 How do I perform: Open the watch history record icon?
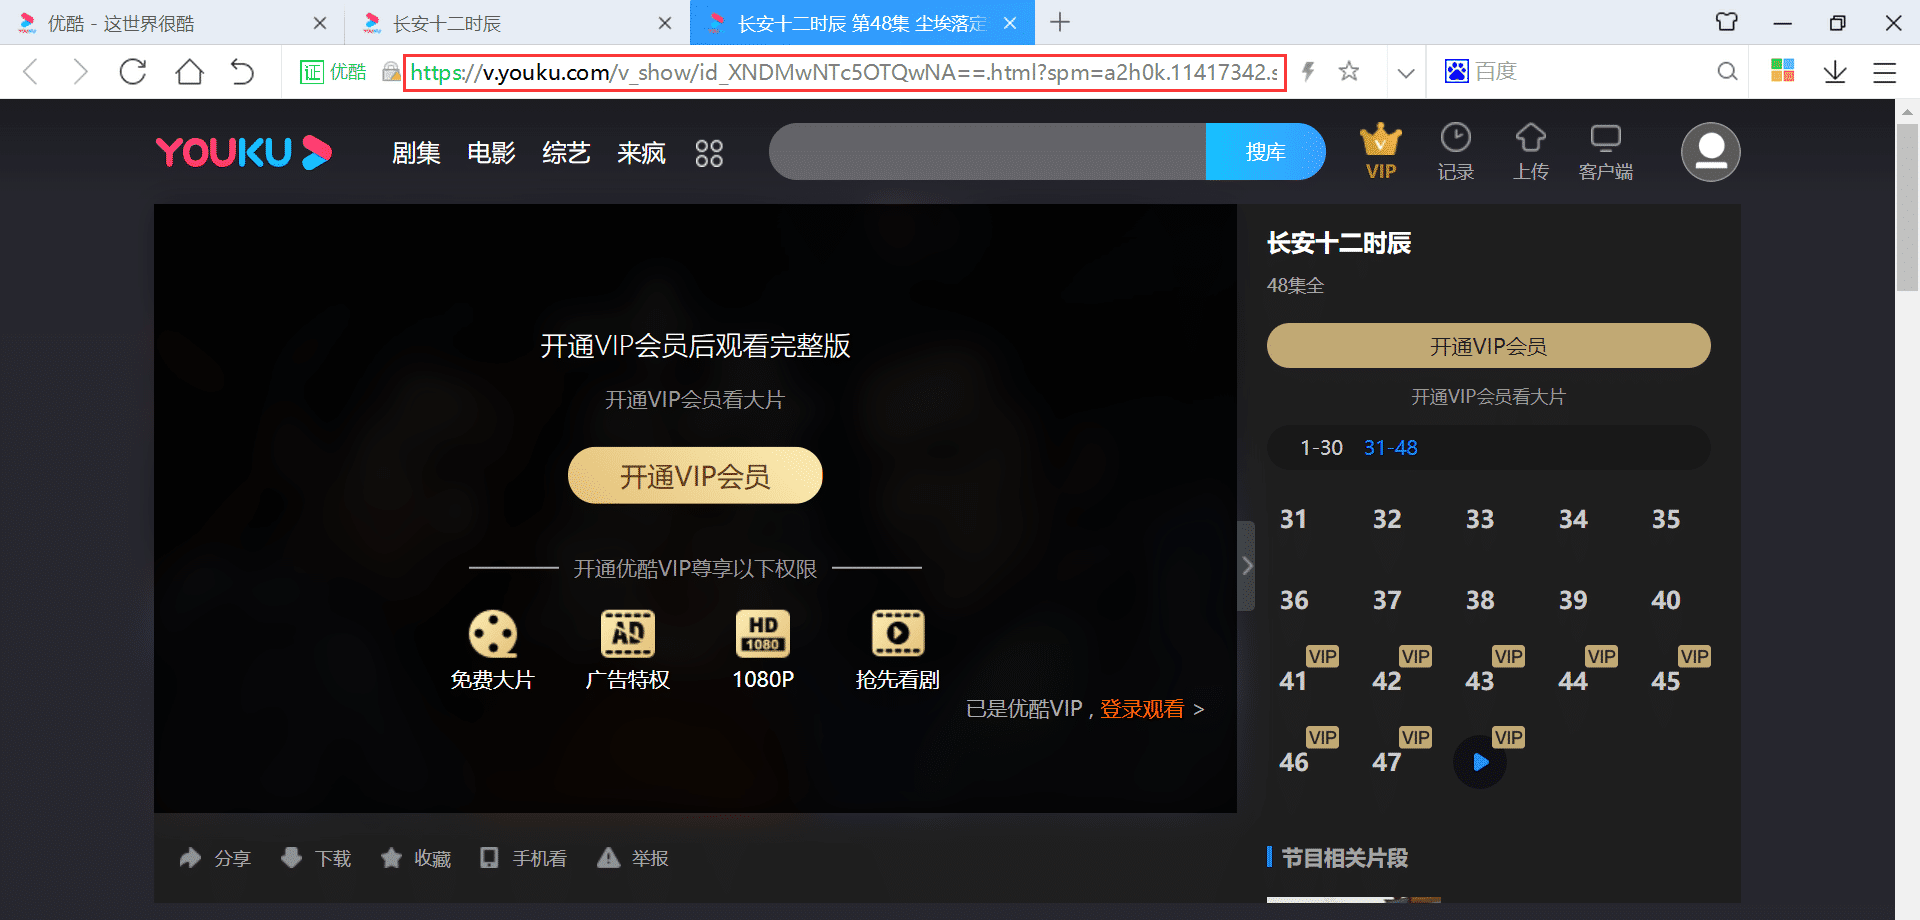(1455, 139)
